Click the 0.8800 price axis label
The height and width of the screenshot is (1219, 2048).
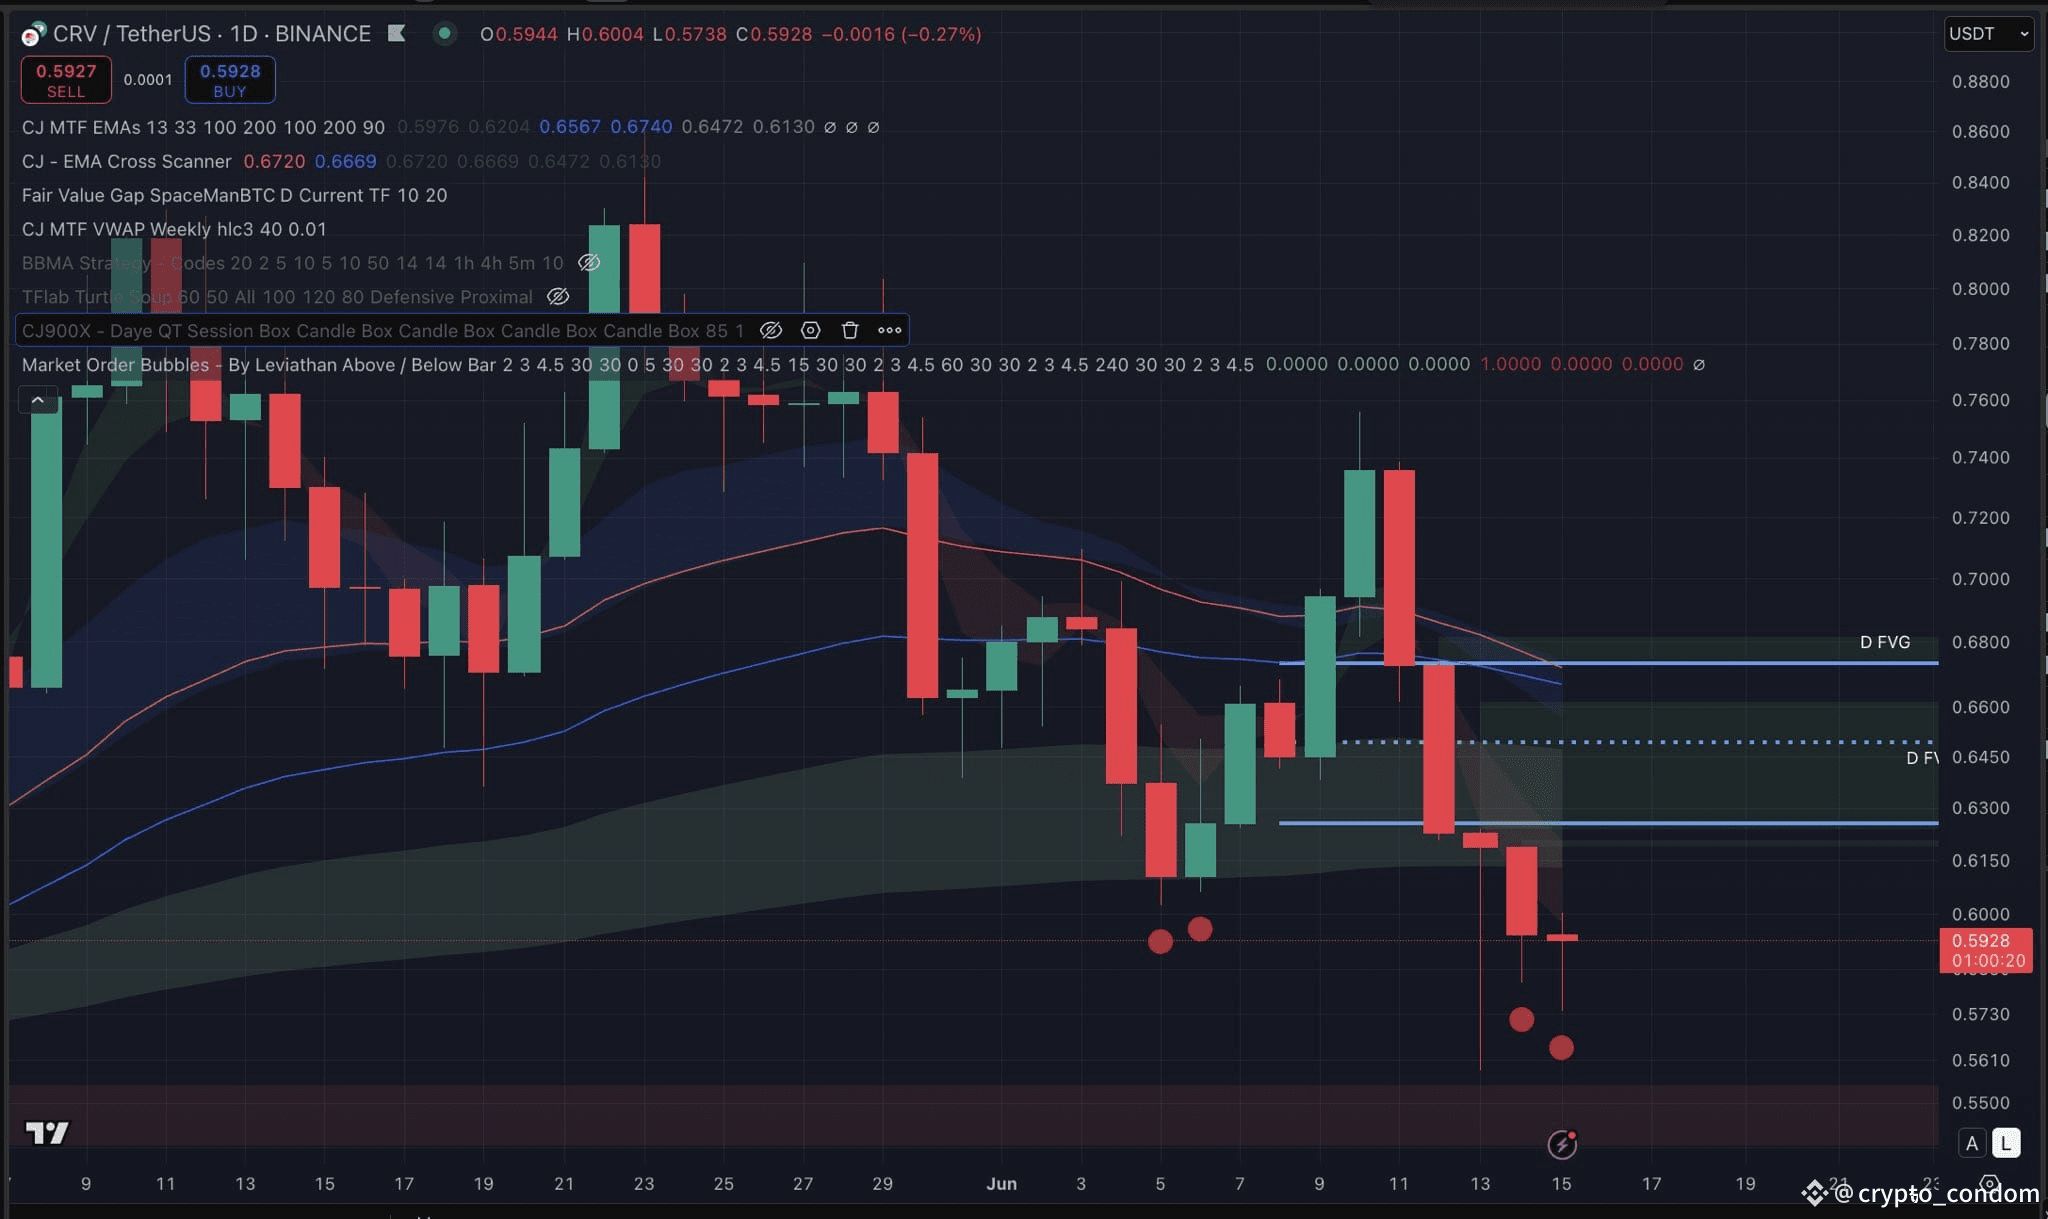click(1980, 82)
